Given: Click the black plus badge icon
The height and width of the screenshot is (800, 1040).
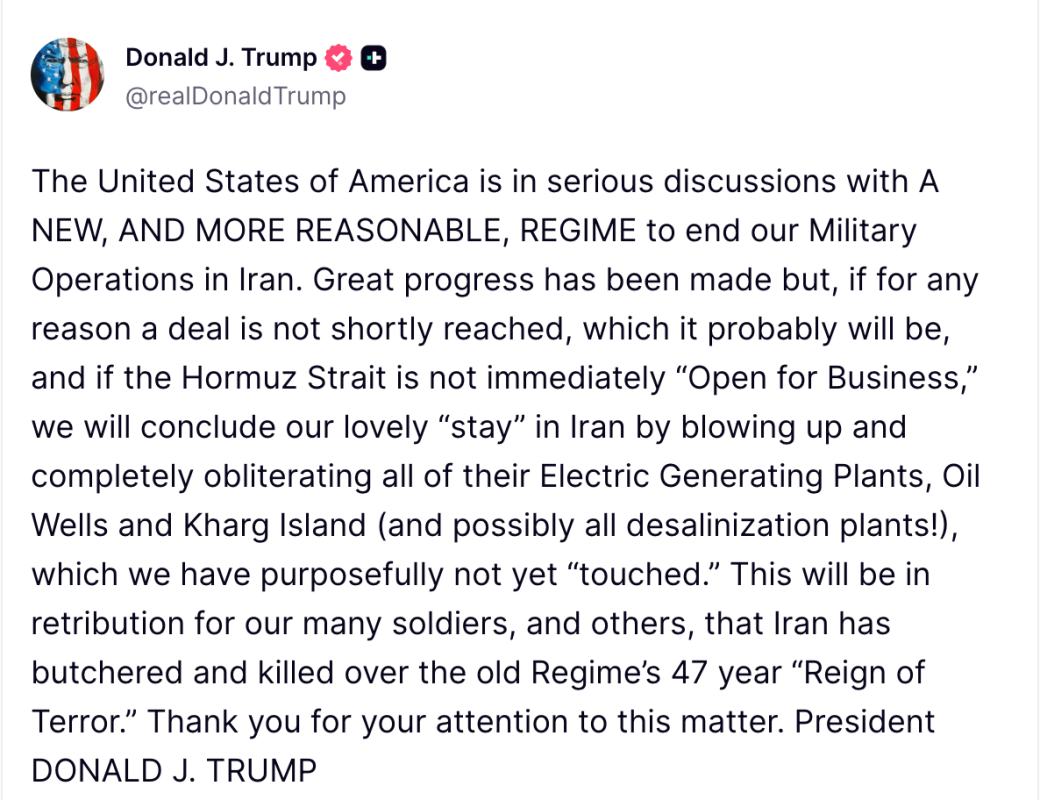Looking at the screenshot, I should (373, 58).
